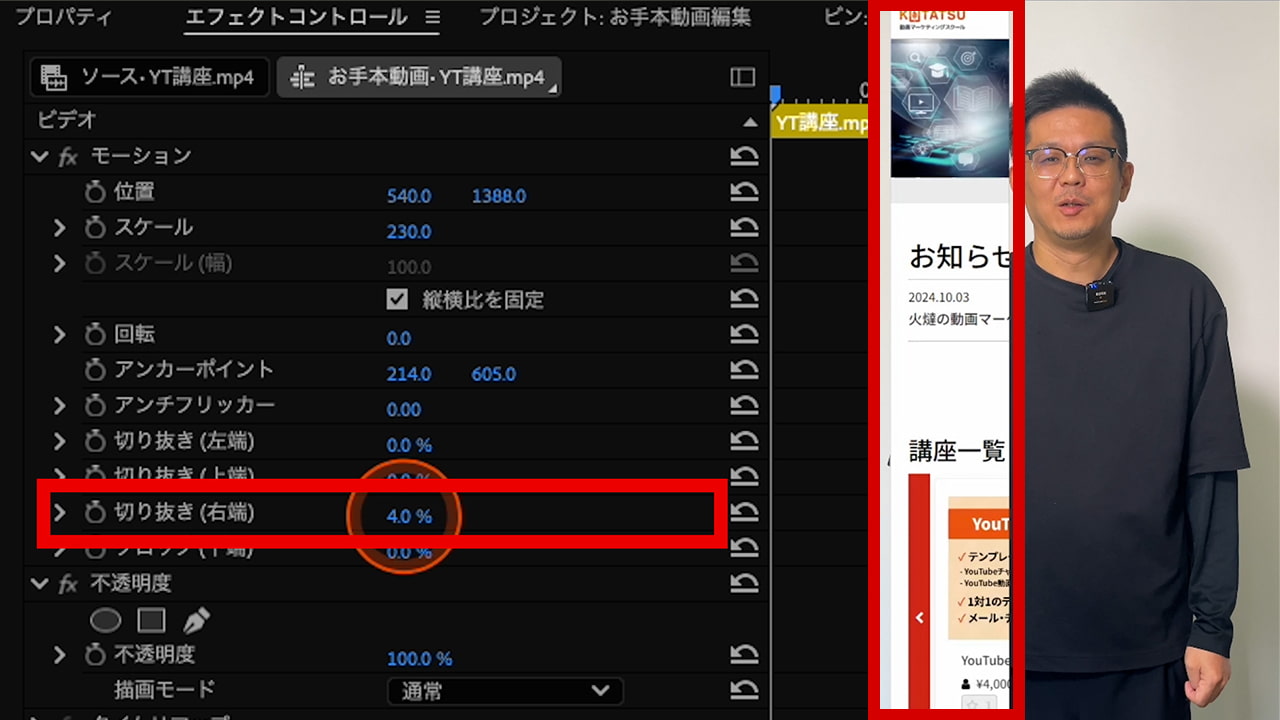The image size is (1280, 720).
Task: Reset the モーション effect
Action: click(744, 157)
